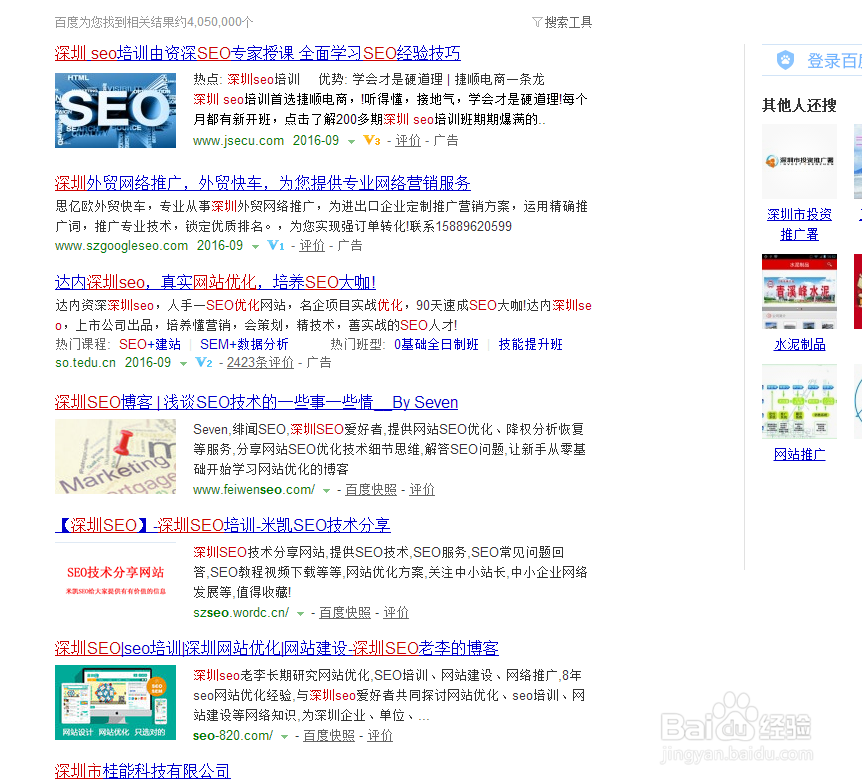The image size is (862, 784).
Task: Click the SEO thumbnail of the jsecu result
Action: tap(115, 111)
